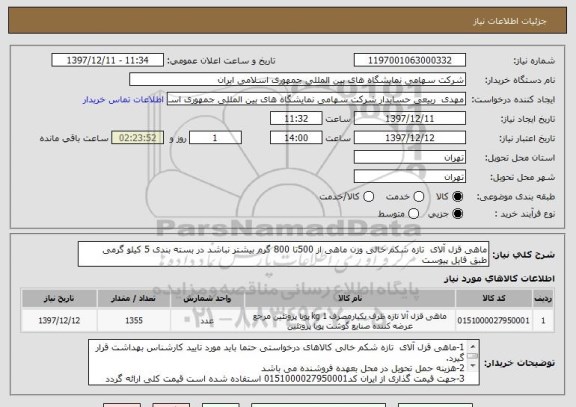The width and height of the screenshot is (576, 407).
Task: Click the product name cell ماهی قزل آلا
Action: (350, 321)
